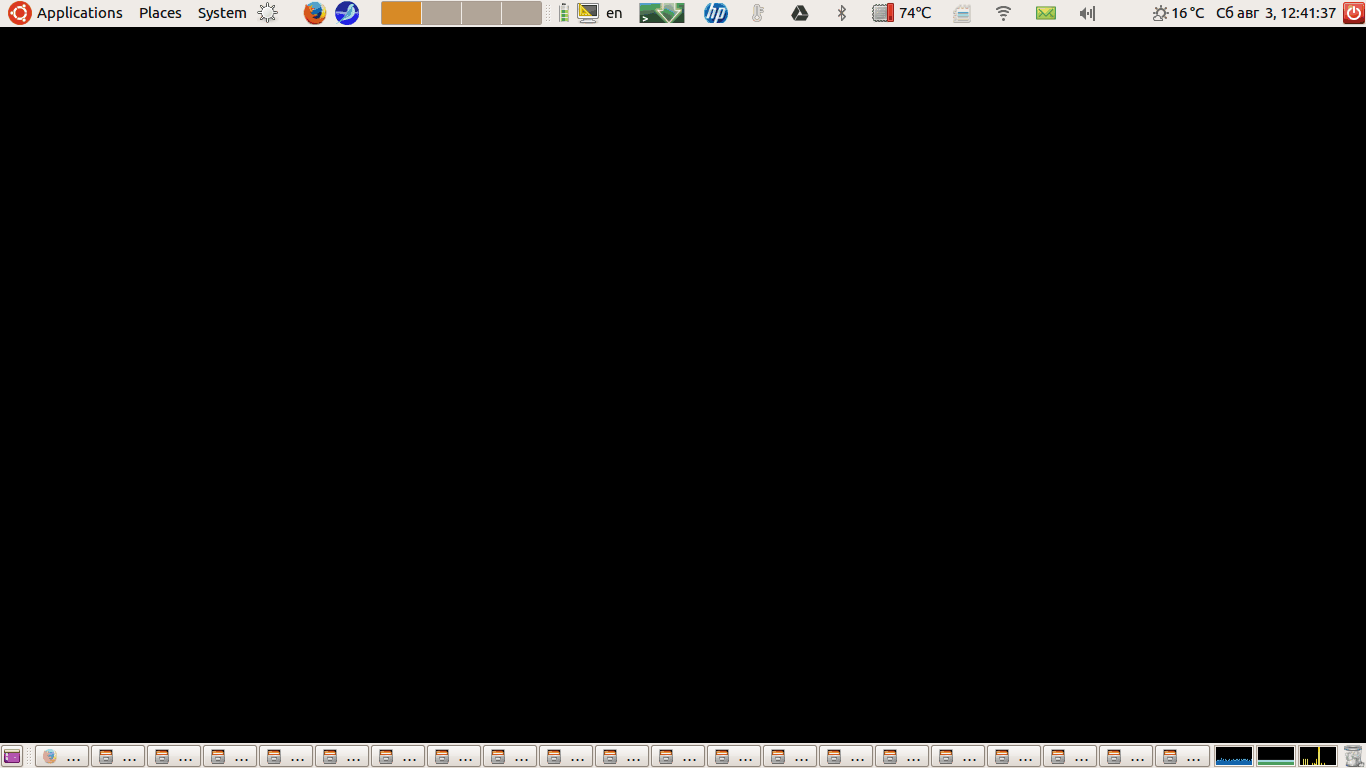Screen dimensions: 1366x768
Task: Open the Wi-Fi network indicator
Action: [x=1003, y=13]
